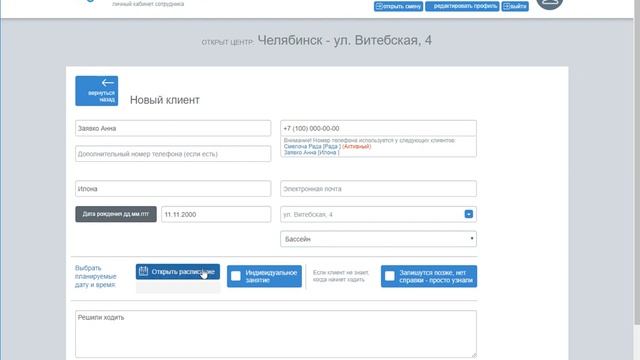
Task: Go back with the arrow button
Action: [97, 91]
